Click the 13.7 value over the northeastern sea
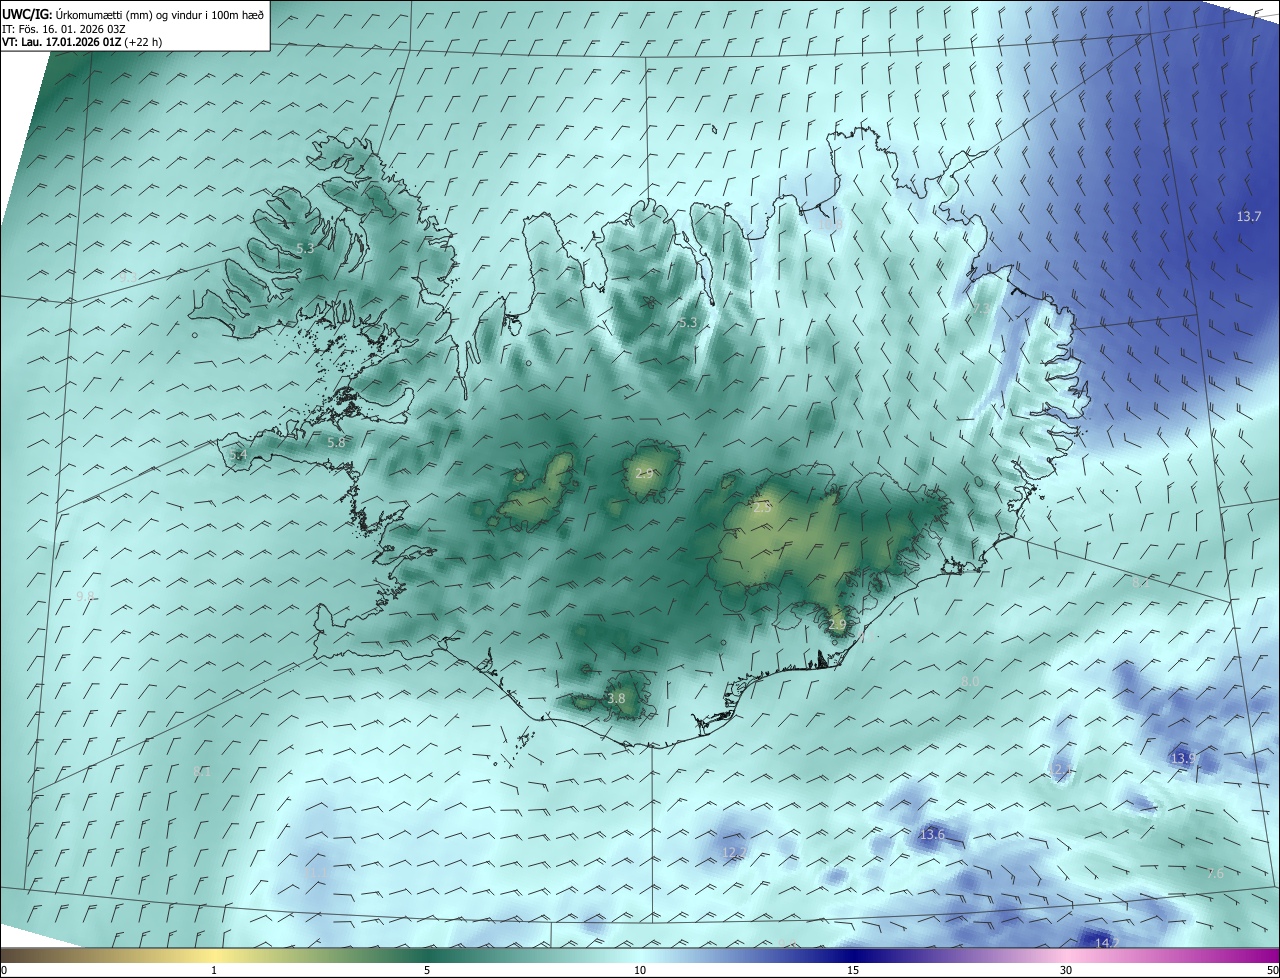Screen dimensions: 1280x978 click(x=1249, y=216)
